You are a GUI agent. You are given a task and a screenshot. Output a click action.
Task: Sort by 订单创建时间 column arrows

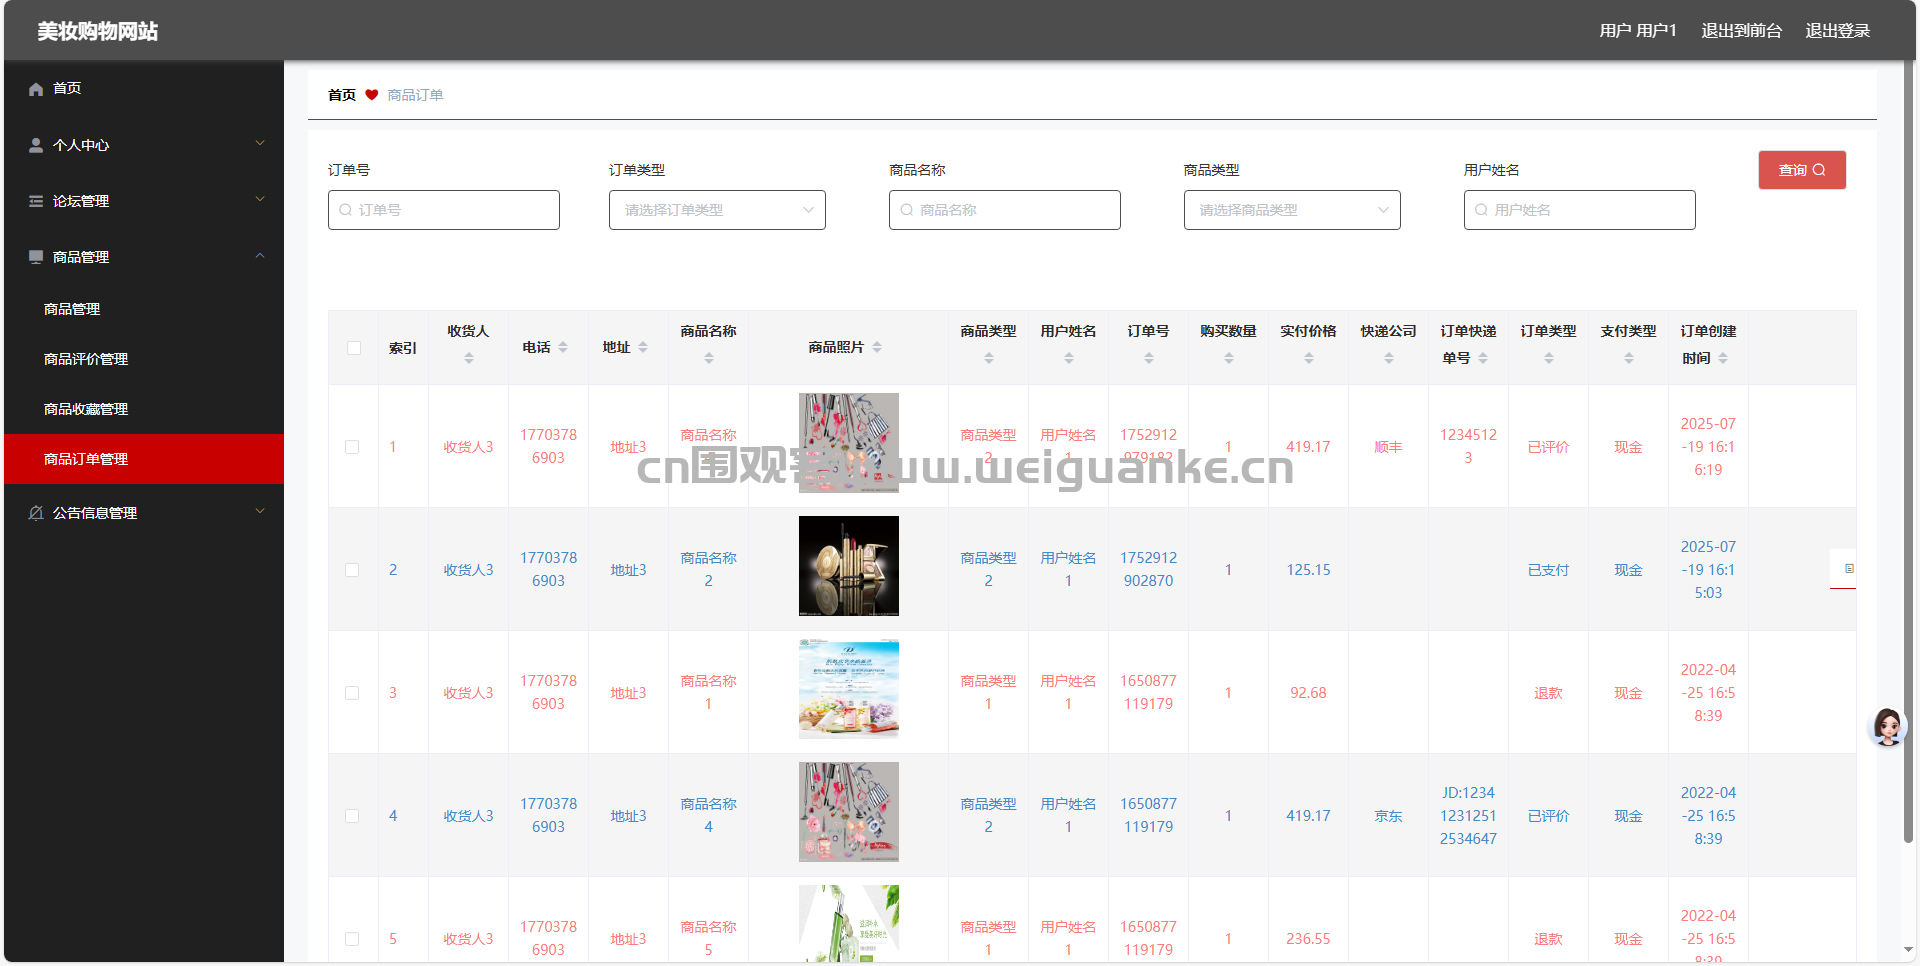(1723, 358)
